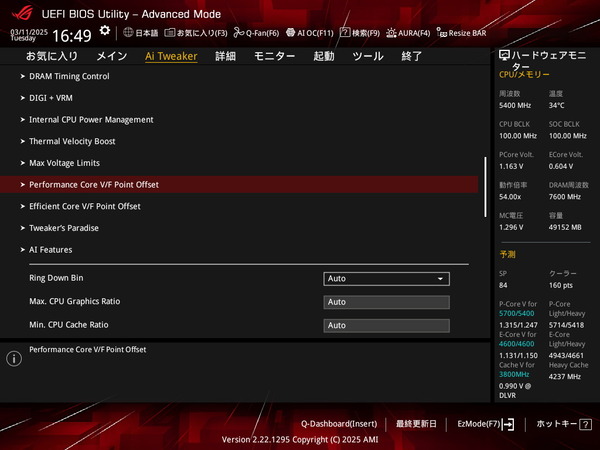The height and width of the screenshot is (450, 600).
Task: Switch to the お気に入り tab
Action: (52, 56)
